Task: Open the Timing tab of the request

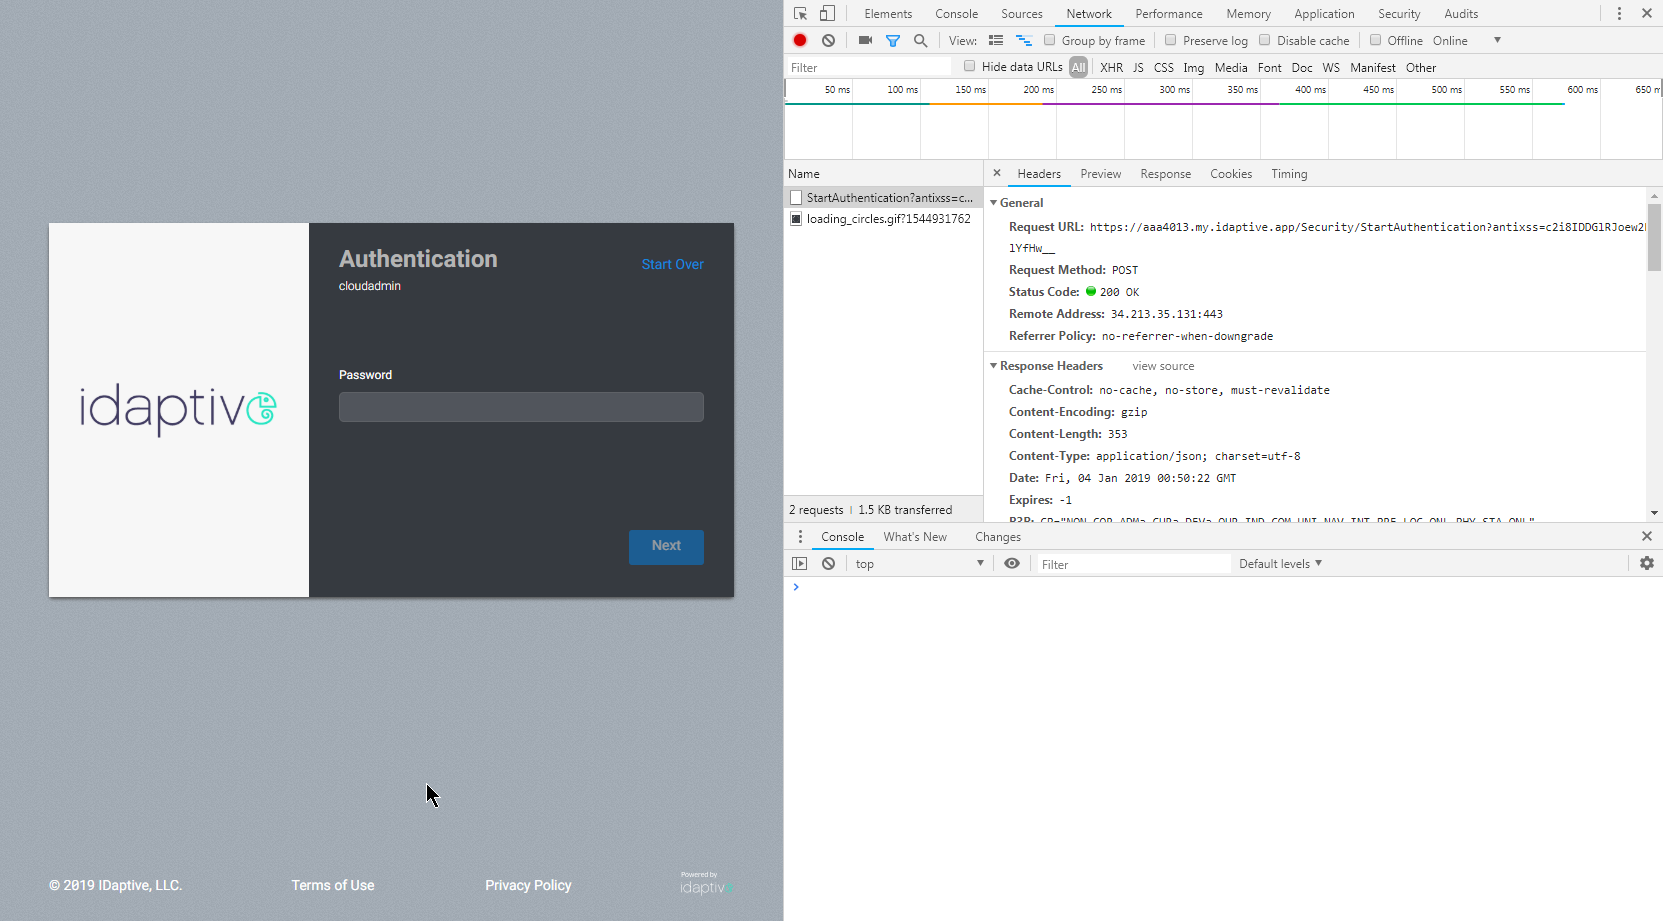Action: coord(1289,174)
